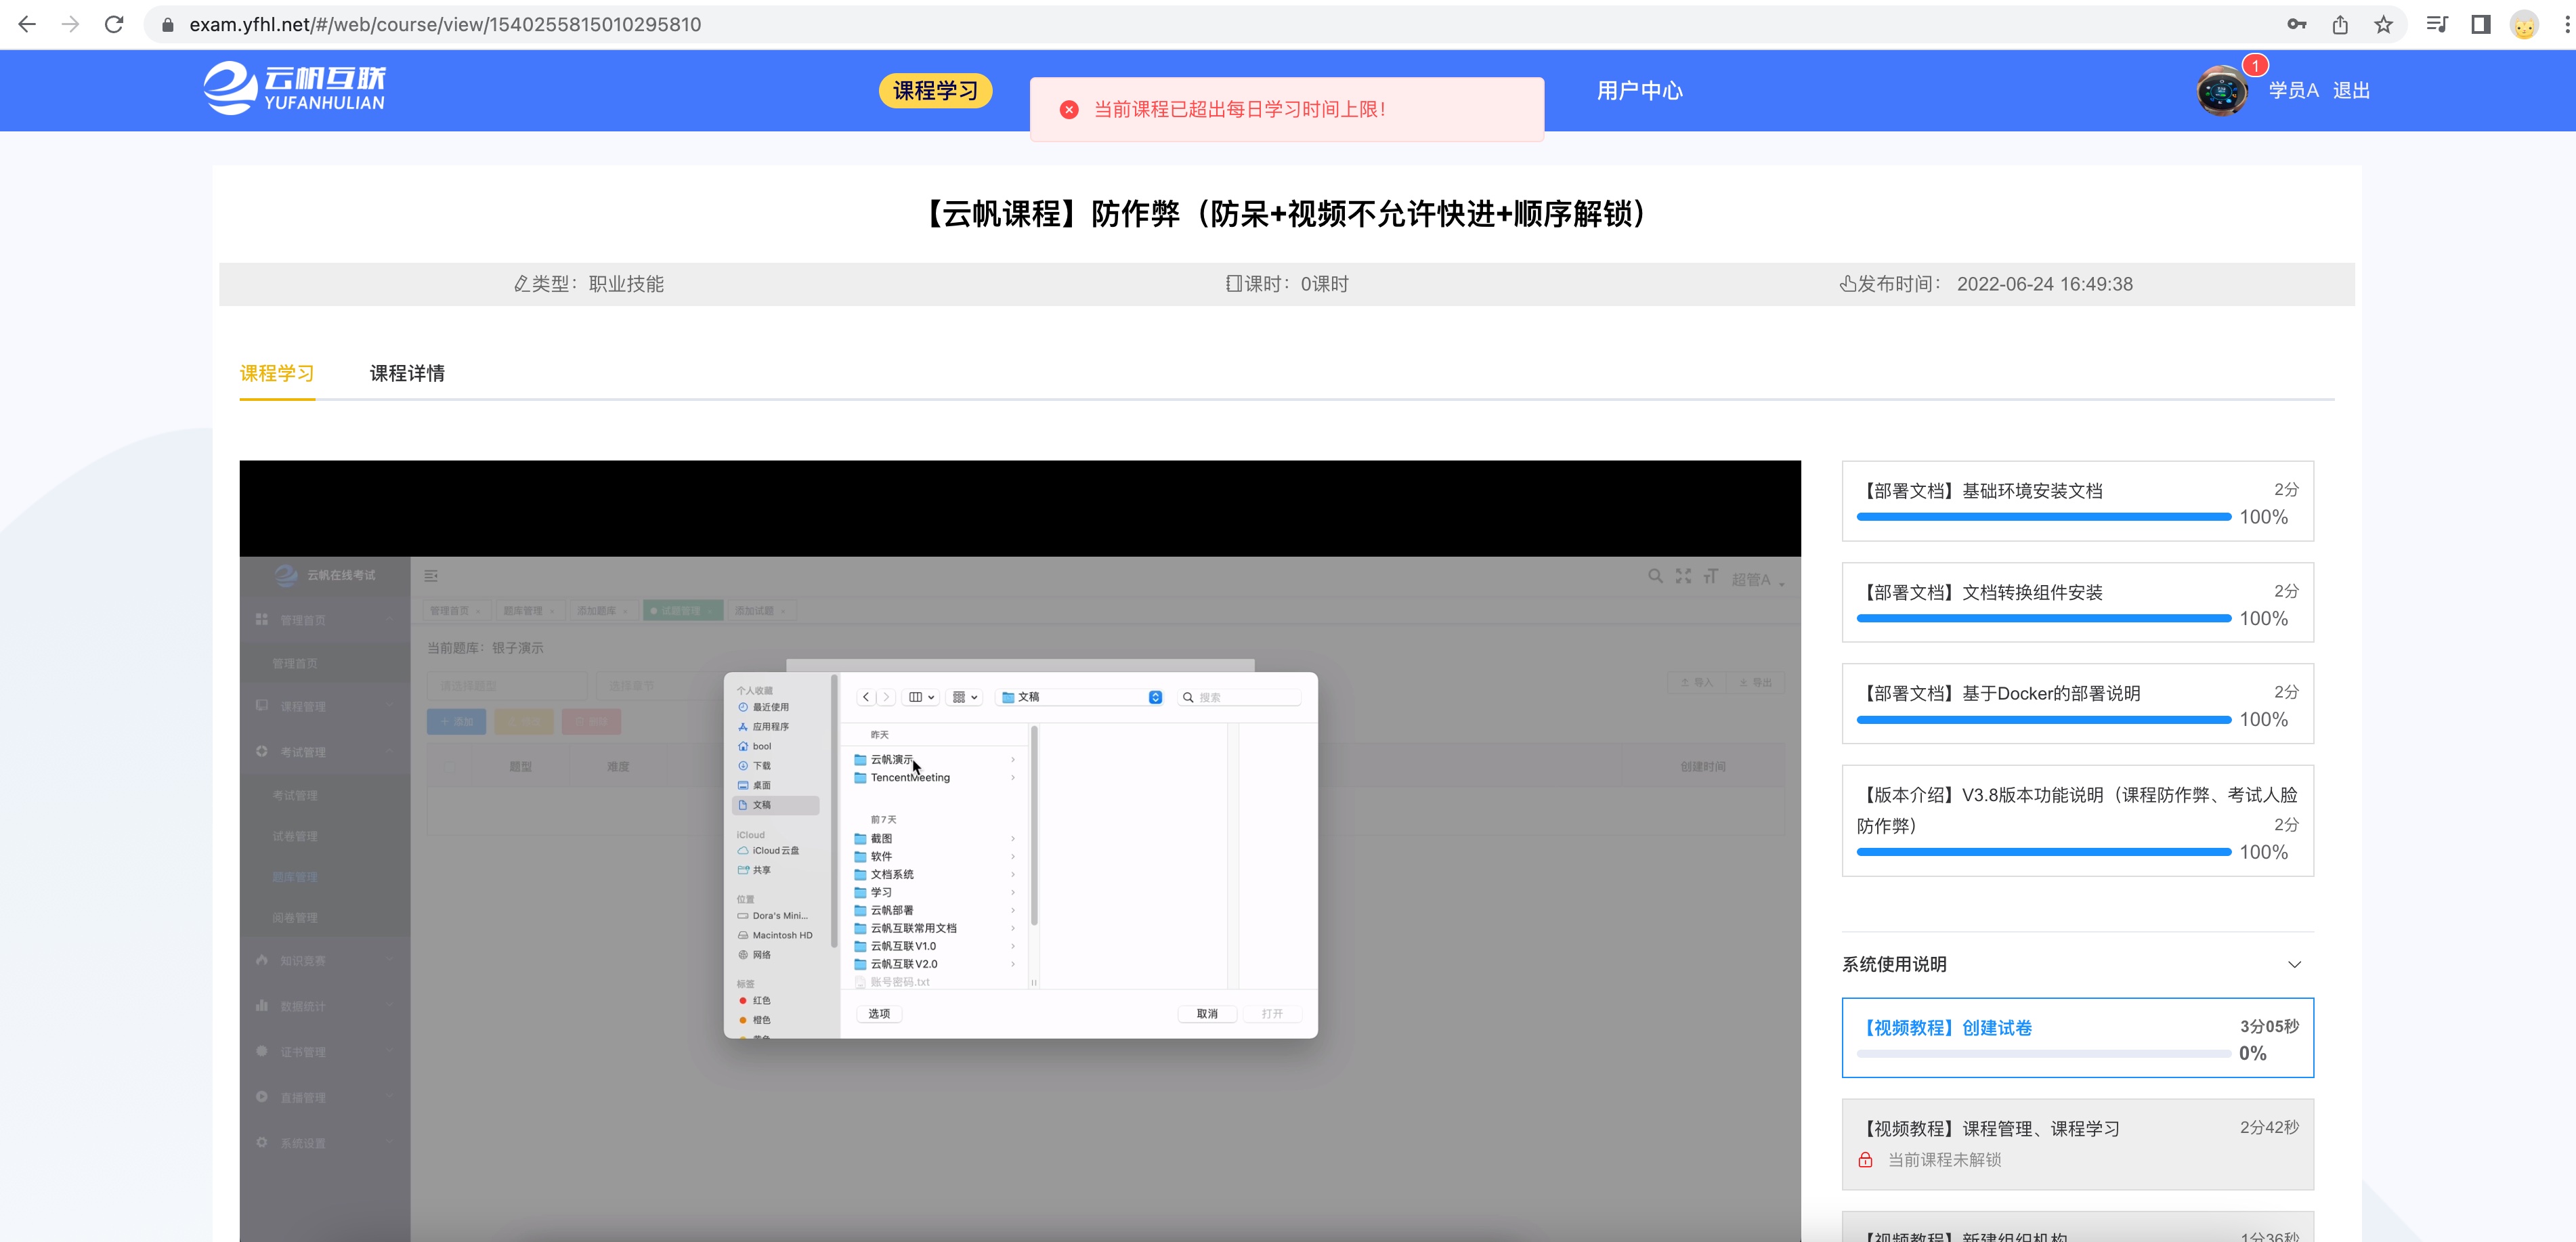
Task: Bookmark this page with the star icon
Action: [x=2384, y=24]
